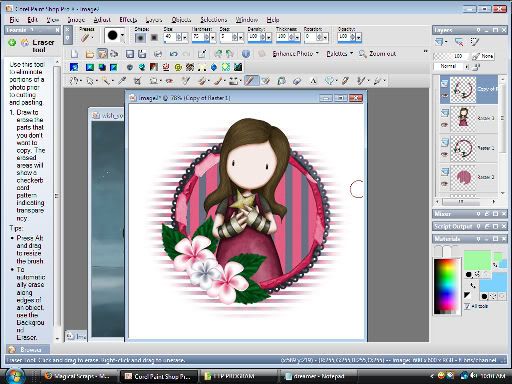Image resolution: width=512 pixels, height=384 pixels.
Task: Select the Raster 3 layer thumbnail
Action: (463, 118)
